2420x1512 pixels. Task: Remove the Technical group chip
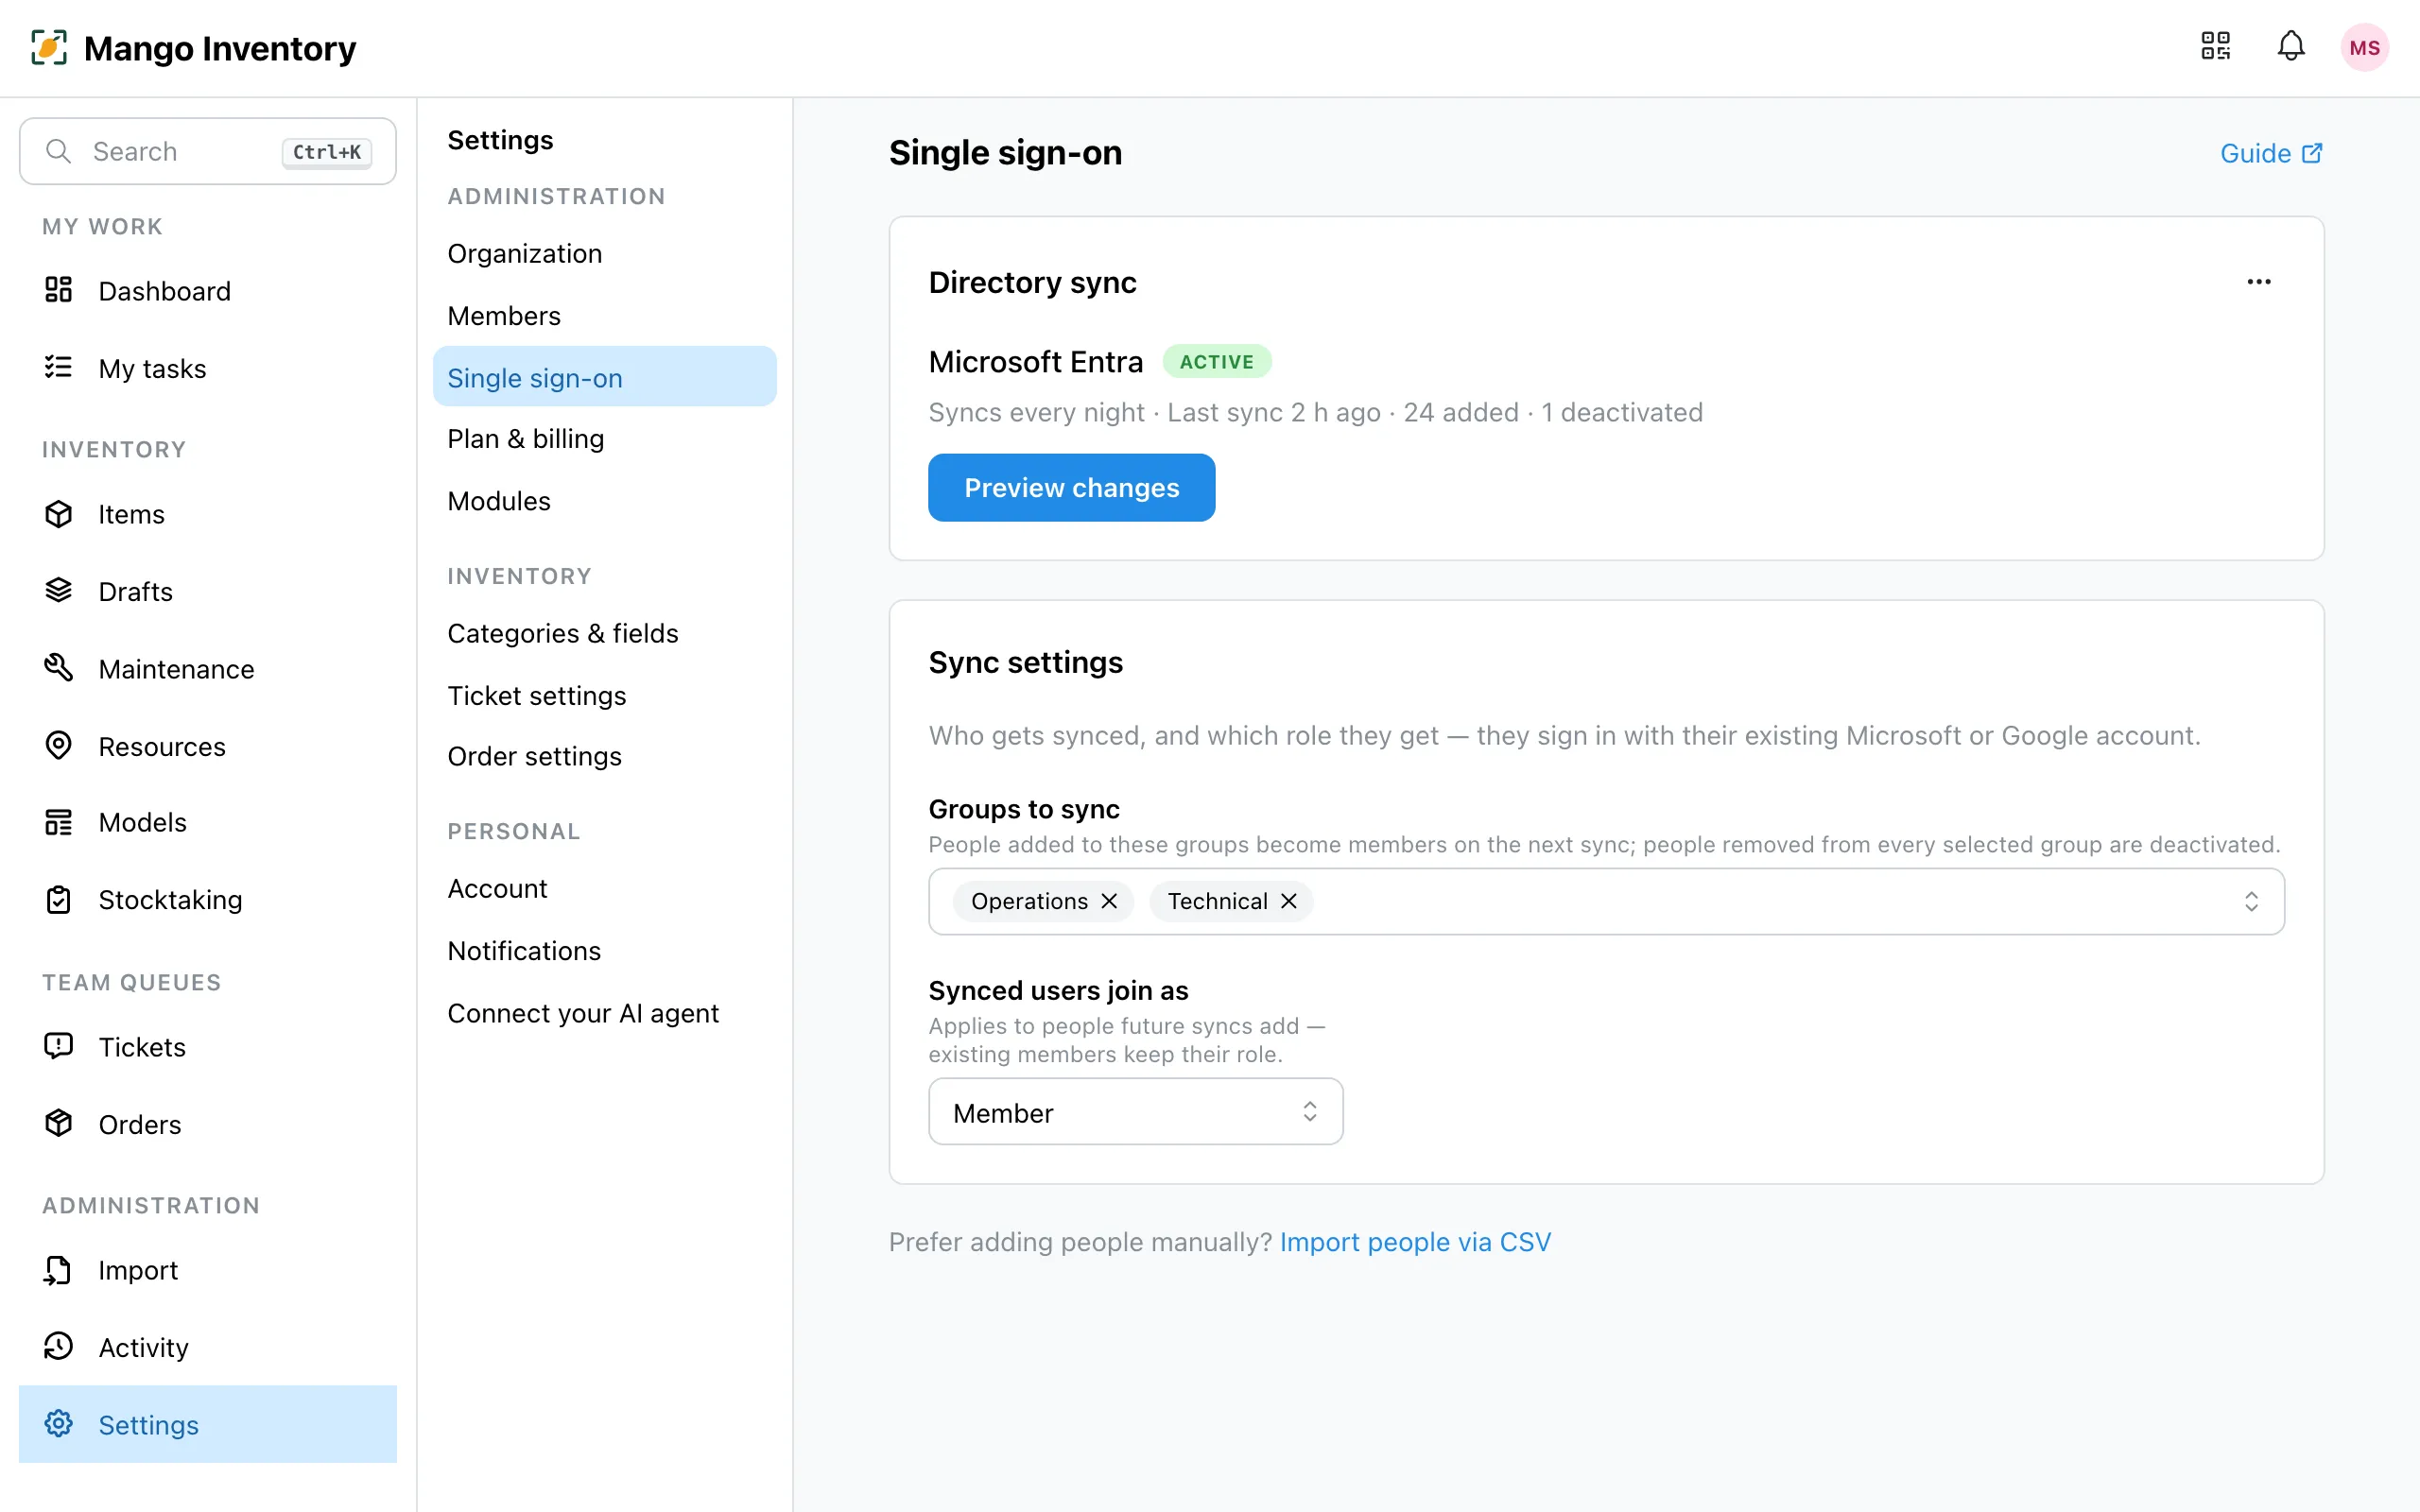point(1289,901)
